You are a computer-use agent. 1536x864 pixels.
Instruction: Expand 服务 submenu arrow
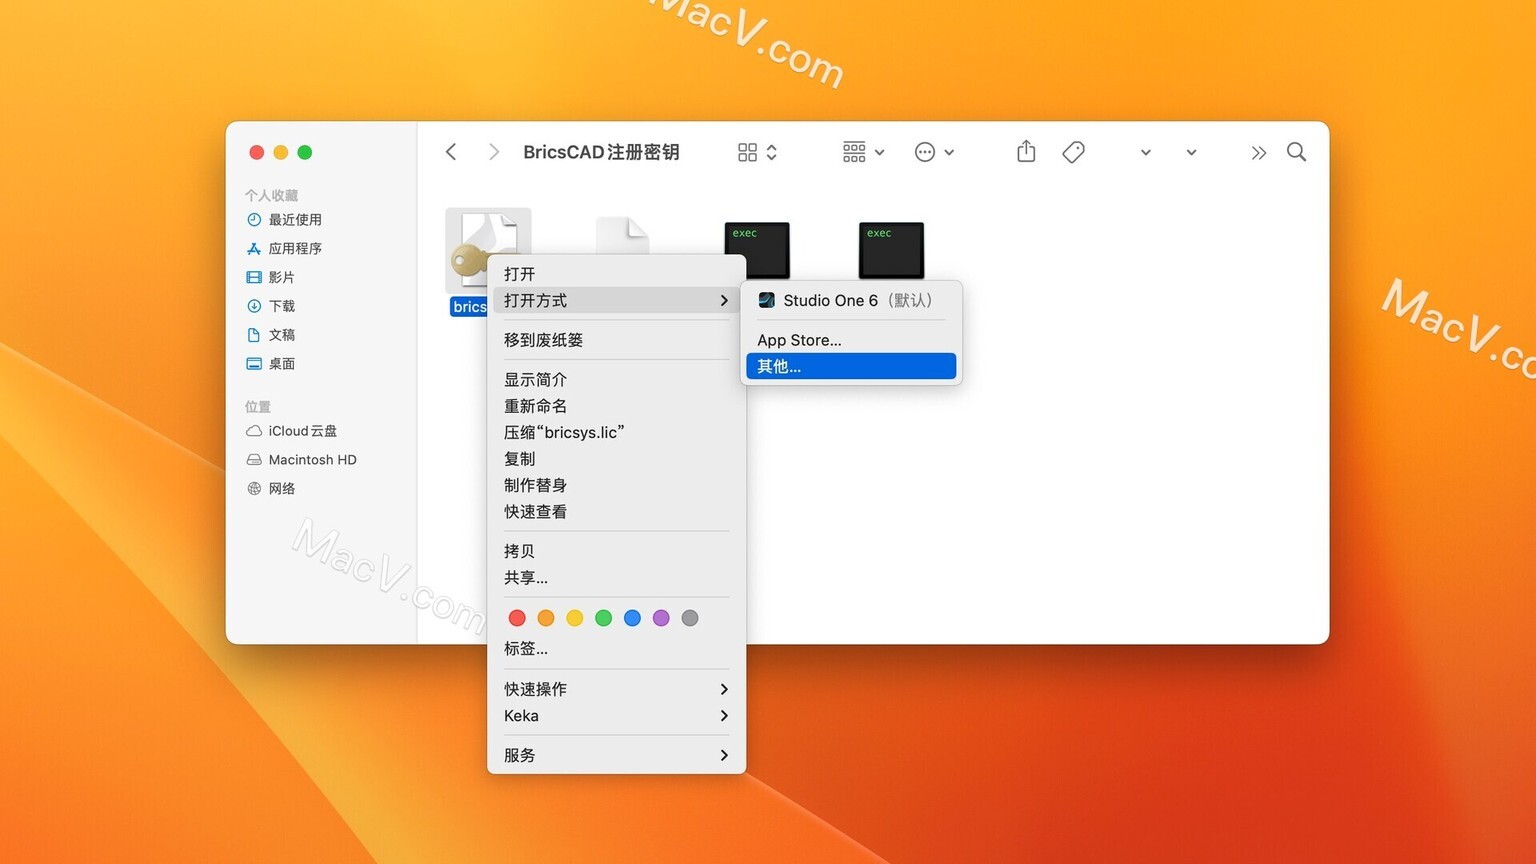(724, 755)
